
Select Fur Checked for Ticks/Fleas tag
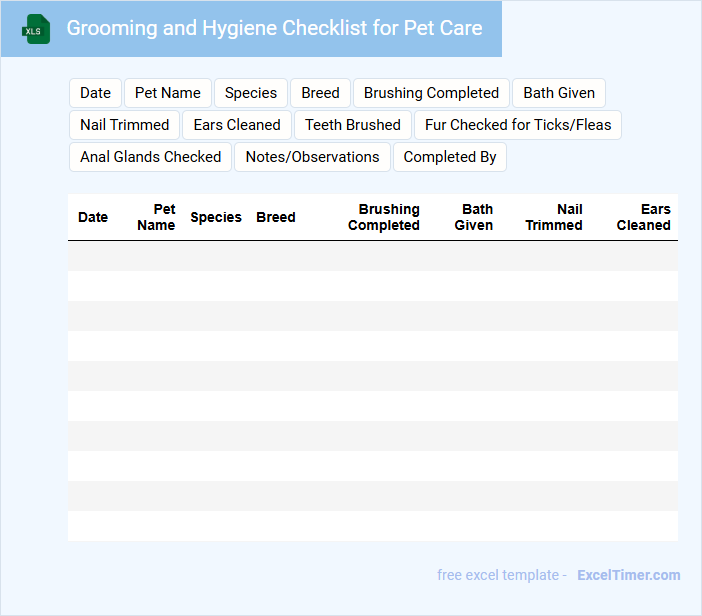518,125
